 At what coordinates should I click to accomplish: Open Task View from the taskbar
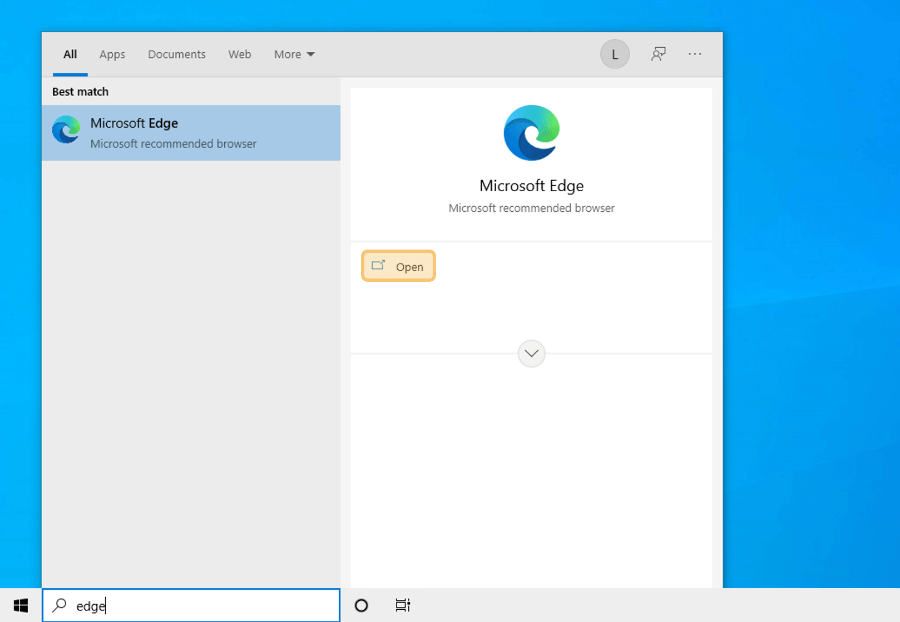pyautogui.click(x=403, y=605)
